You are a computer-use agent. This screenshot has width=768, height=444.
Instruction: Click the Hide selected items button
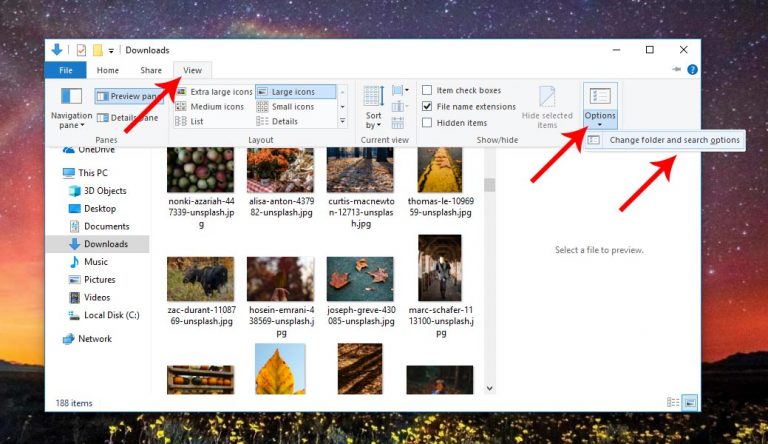547,108
